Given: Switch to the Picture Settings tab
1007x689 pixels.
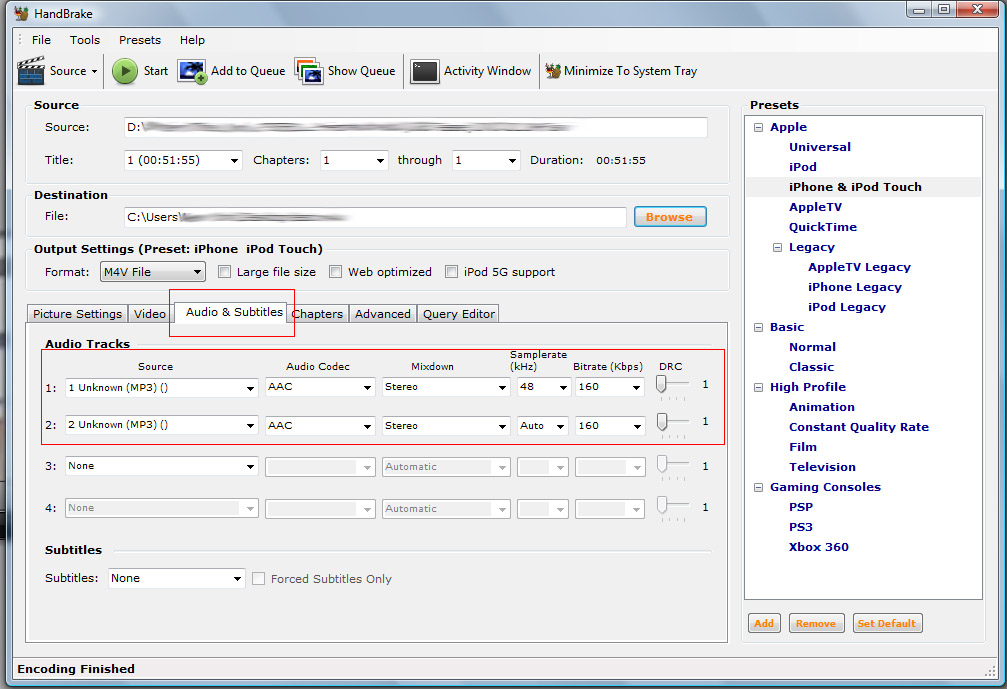Looking at the screenshot, I should point(77,314).
